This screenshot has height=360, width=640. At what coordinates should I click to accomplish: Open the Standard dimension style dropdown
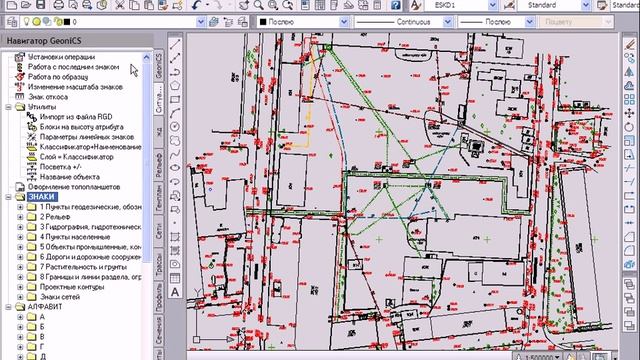(x=586, y=5)
